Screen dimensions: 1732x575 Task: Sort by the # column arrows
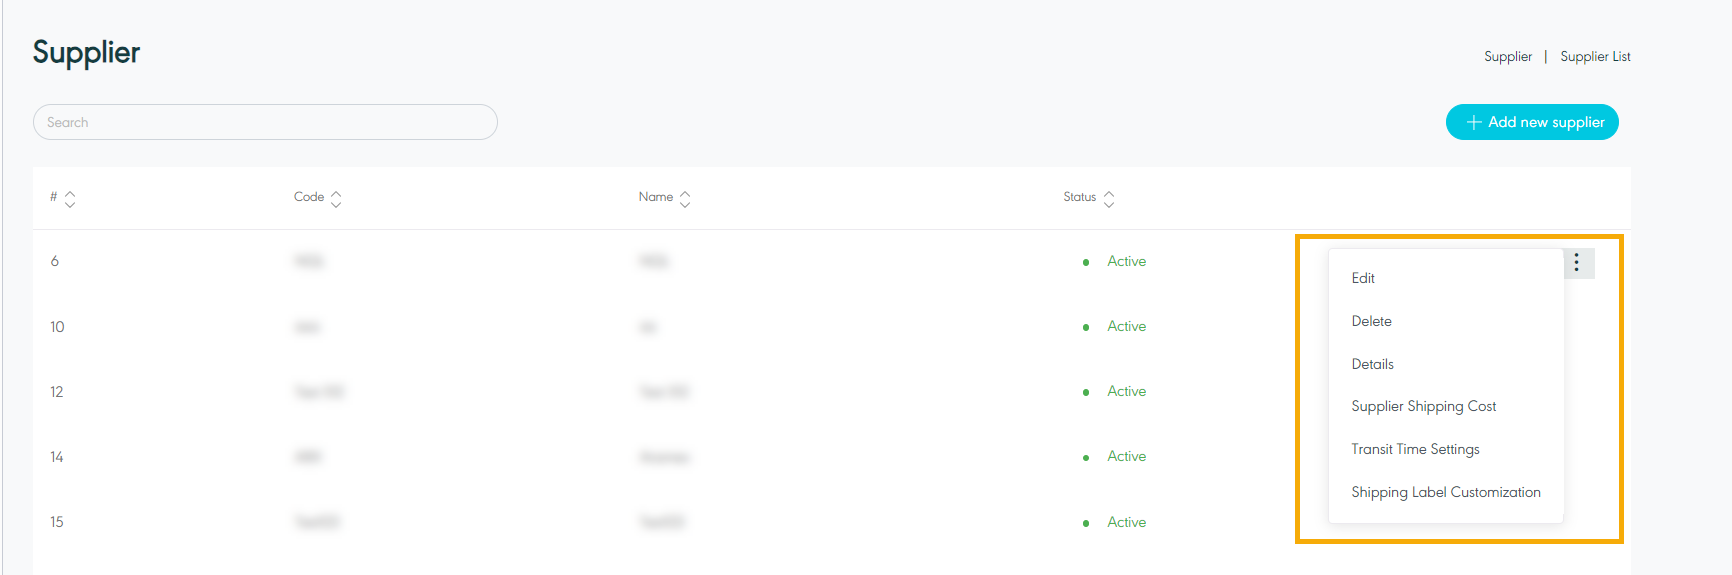pos(70,199)
